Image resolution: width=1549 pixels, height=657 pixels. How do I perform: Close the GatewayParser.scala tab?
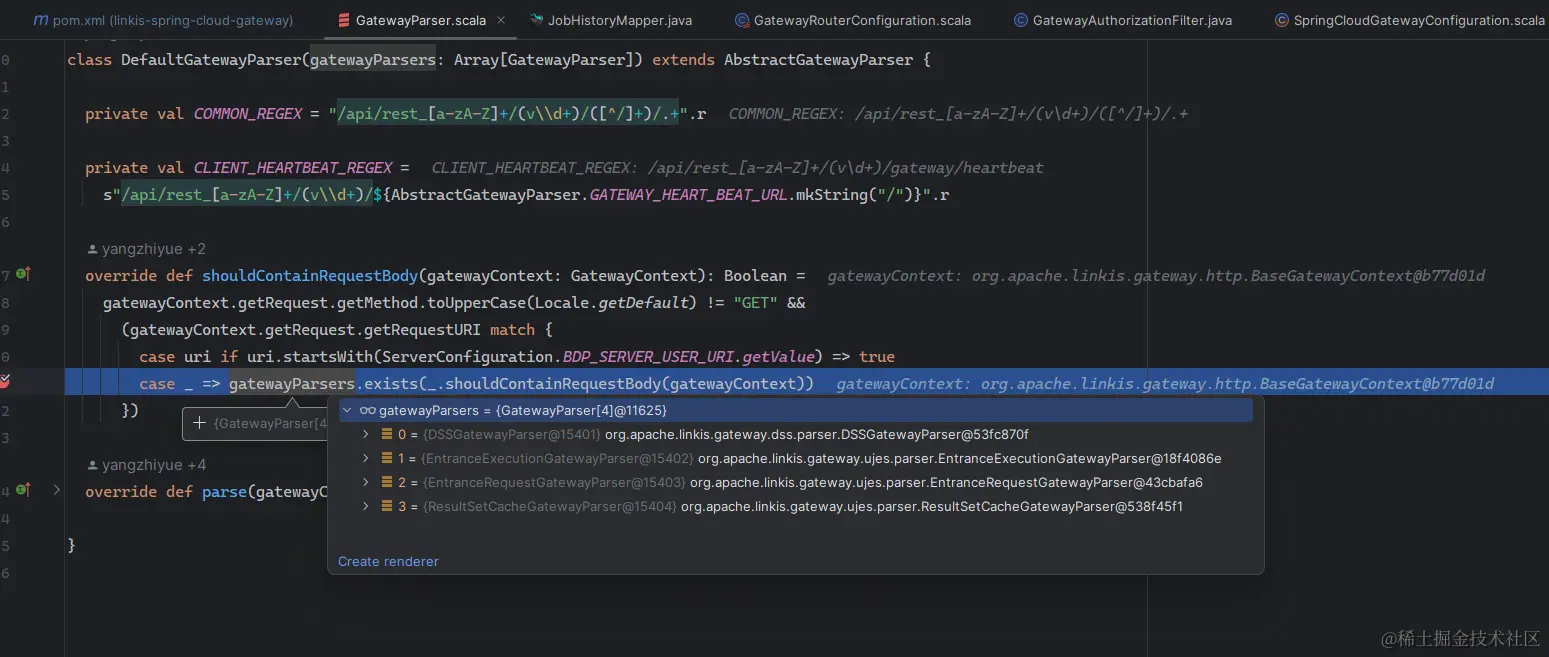tap(501, 20)
